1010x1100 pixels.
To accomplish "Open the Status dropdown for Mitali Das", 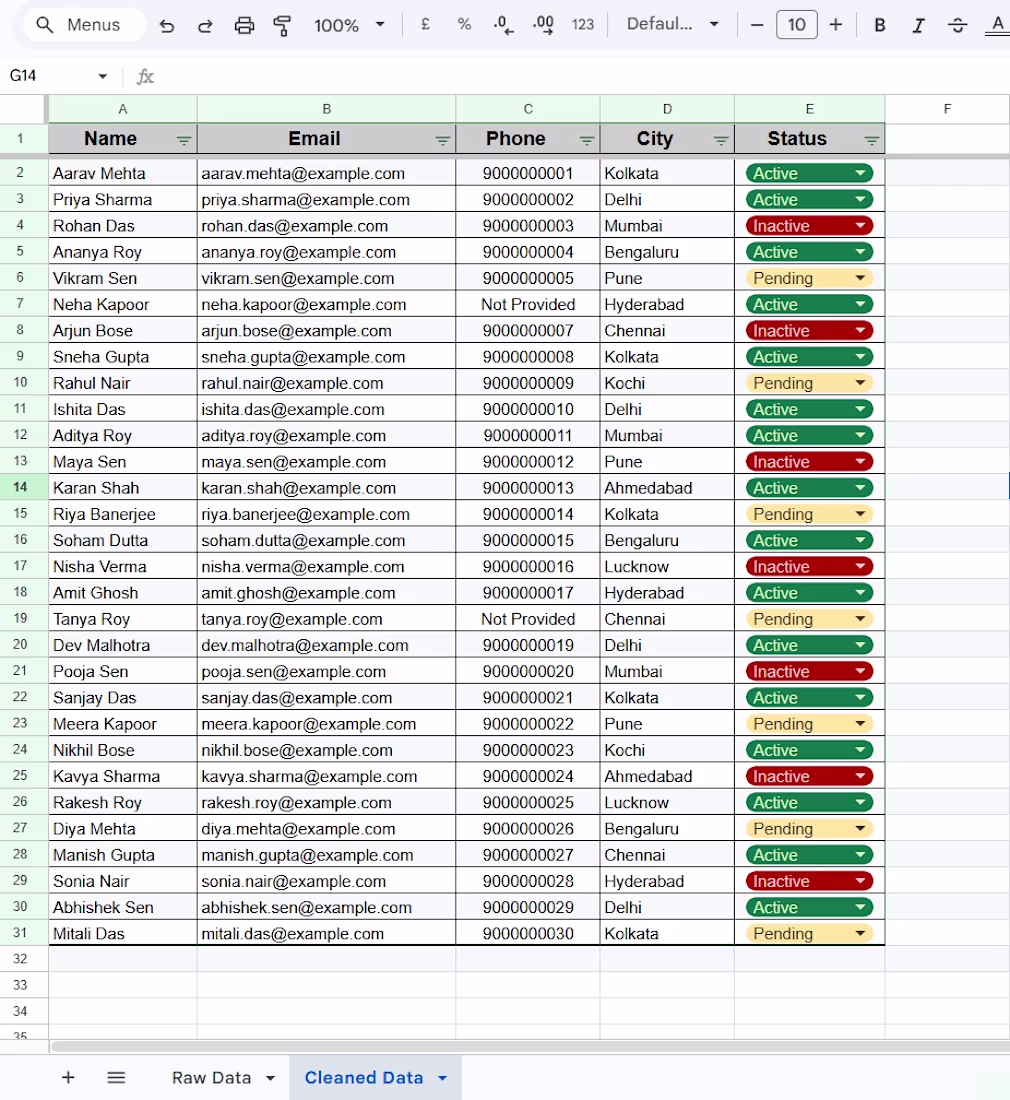I will [861, 934].
